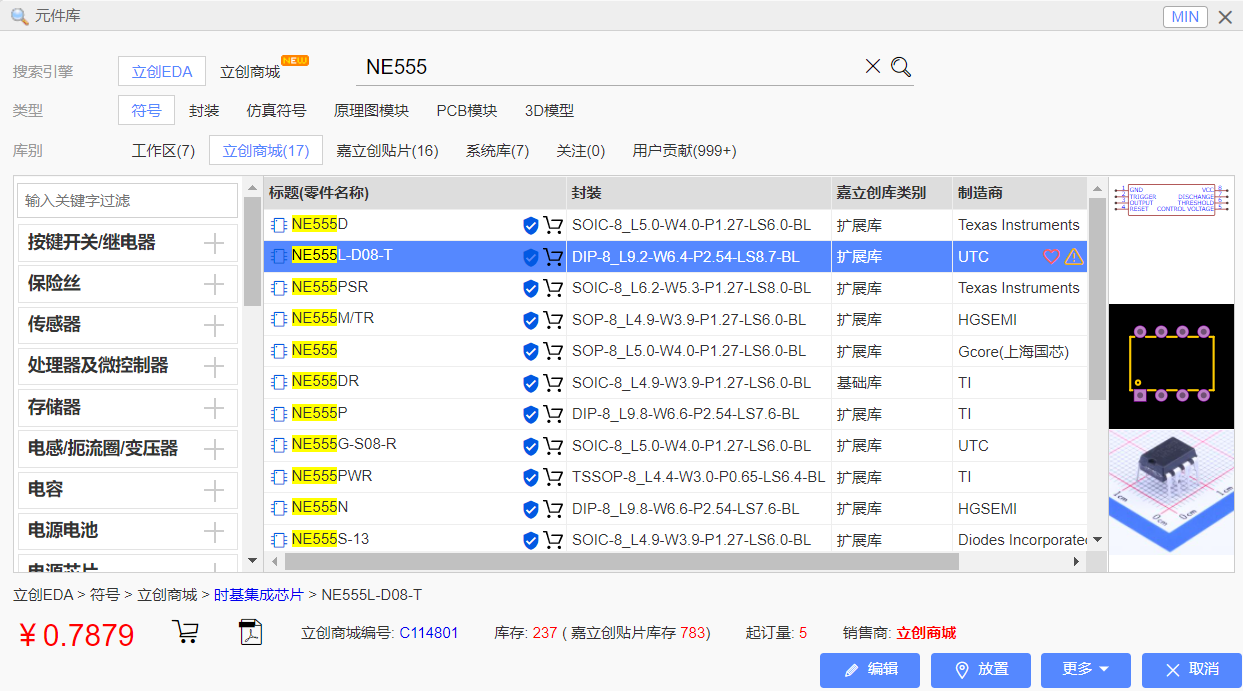Click the category keyword filter field
1243x691 pixels.
pyautogui.click(x=128, y=200)
